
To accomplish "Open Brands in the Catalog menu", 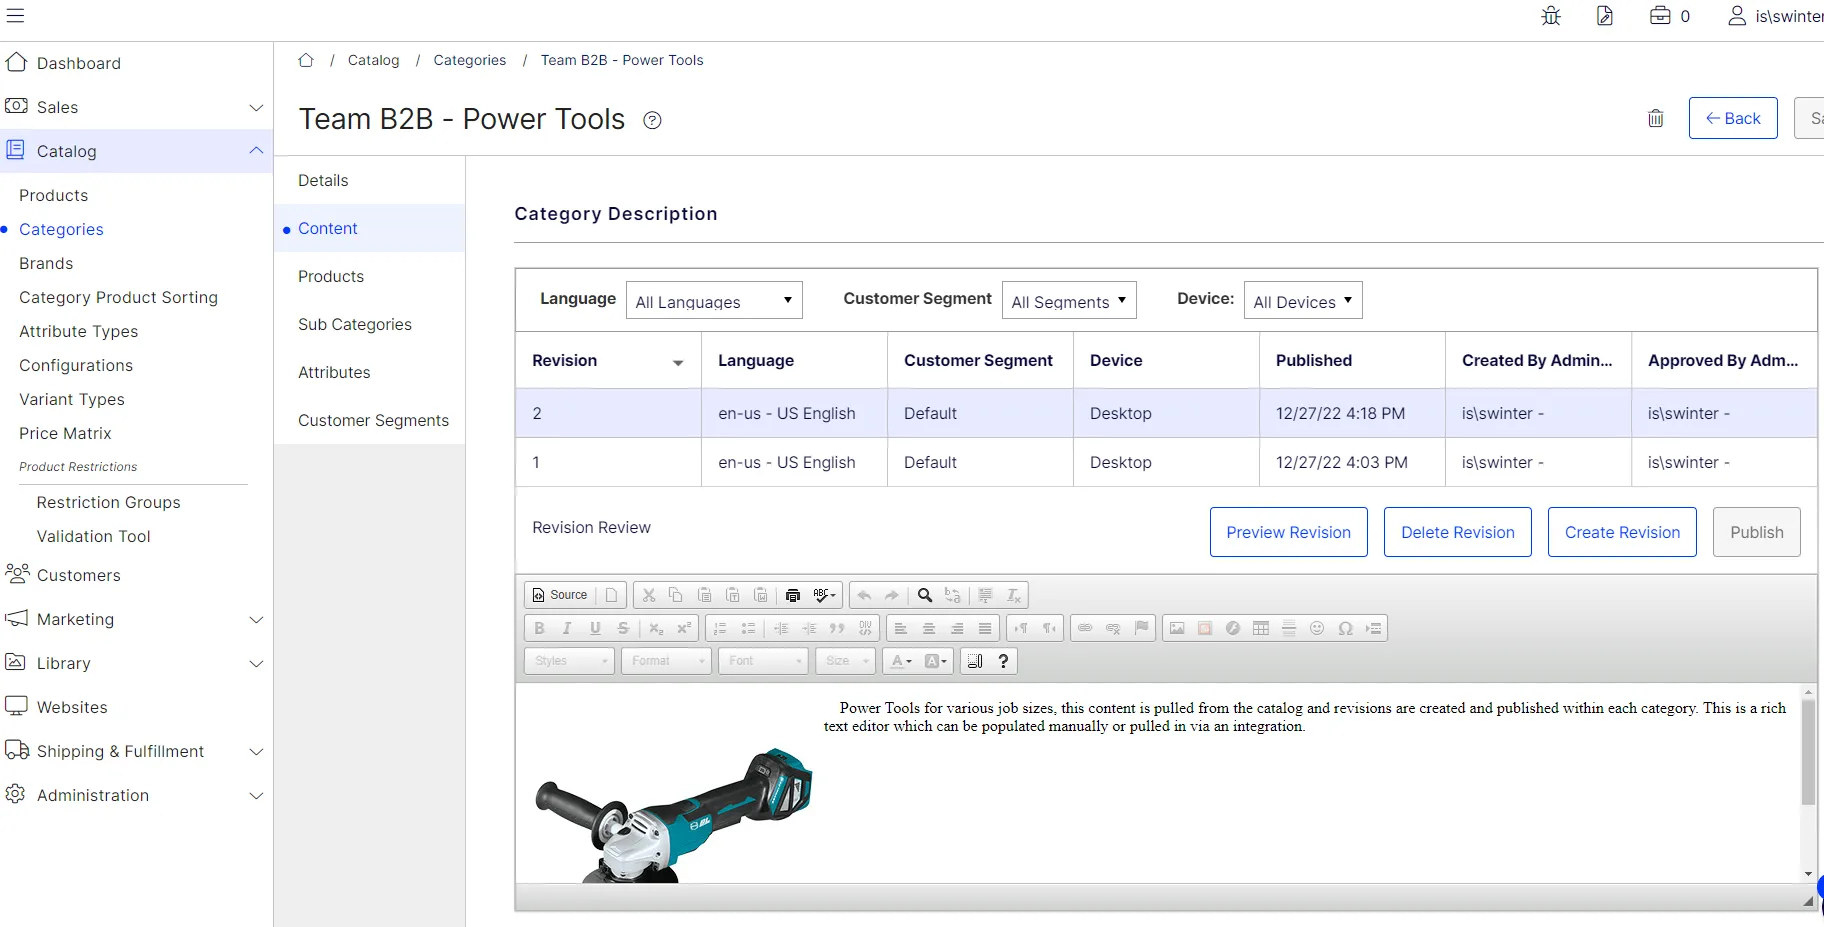I will [46, 263].
